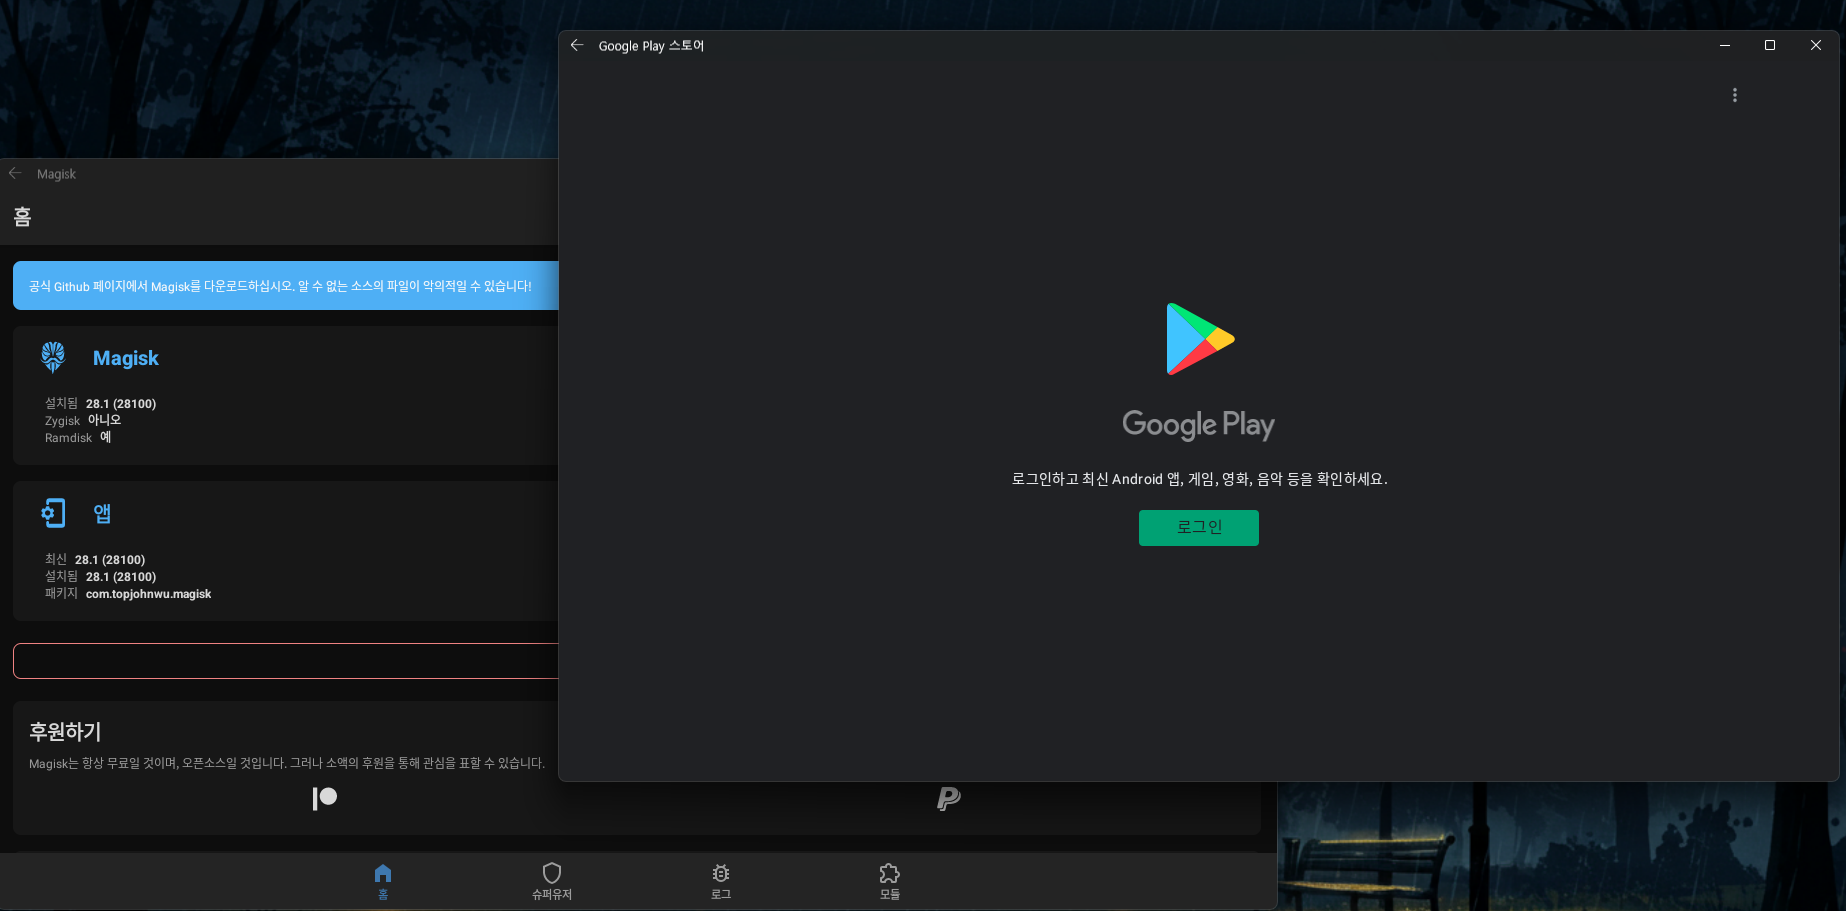Image resolution: width=1846 pixels, height=911 pixels.
Task: Open the three-dot overflow menu in Google Play
Action: [x=1734, y=95]
